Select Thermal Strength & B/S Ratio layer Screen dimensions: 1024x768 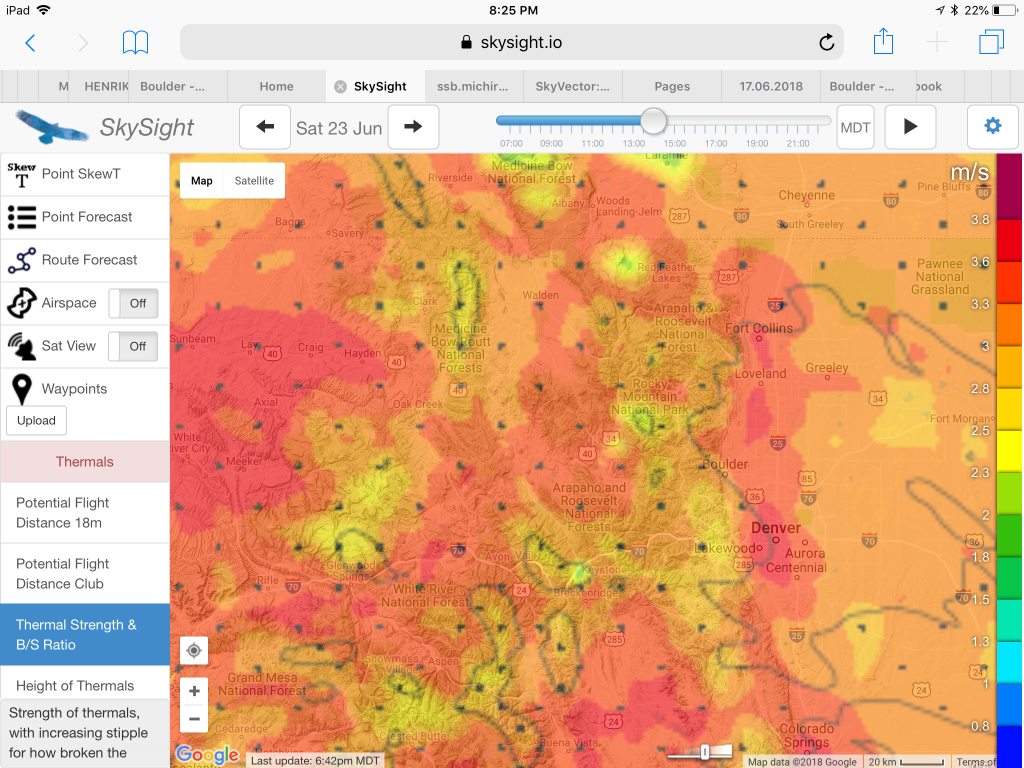85,635
